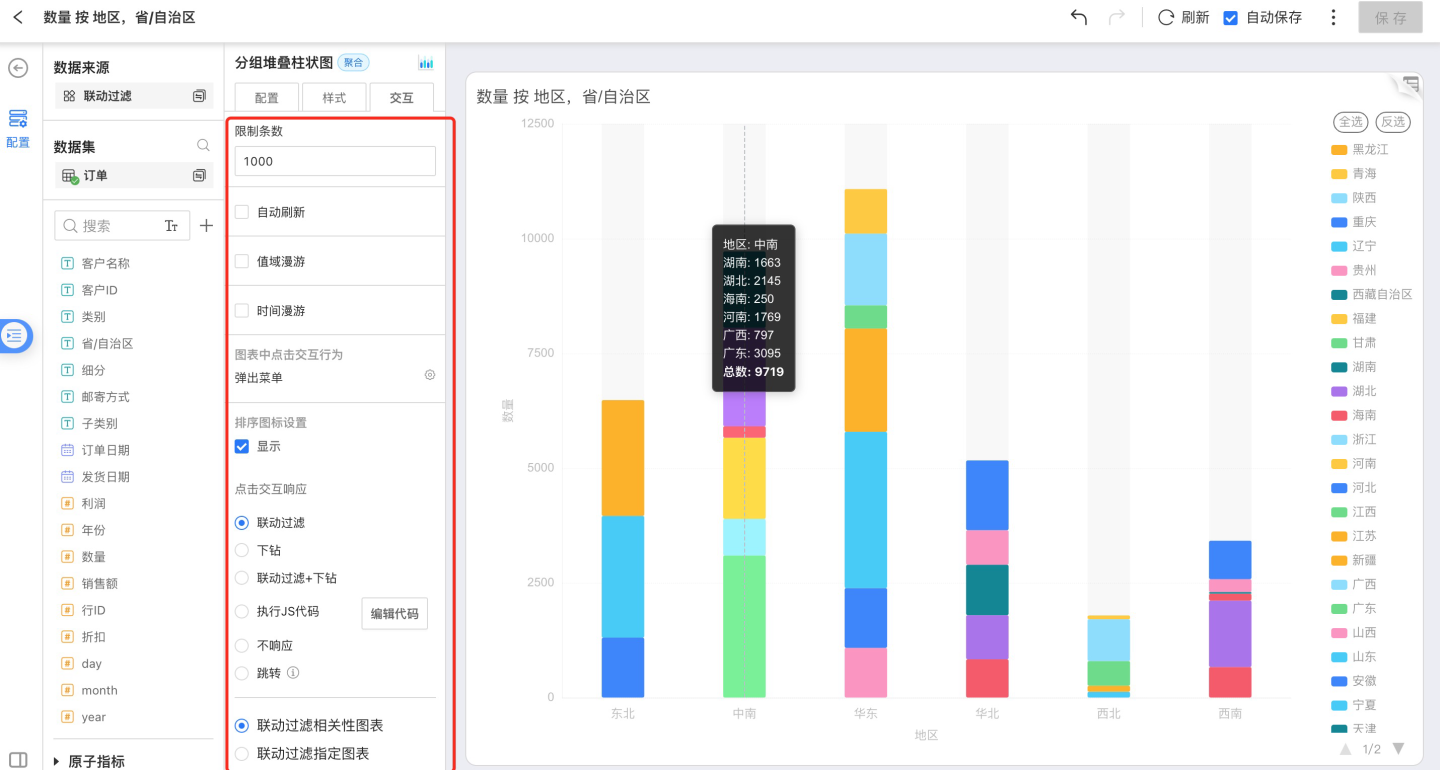Toggle the 自动保存 checkbox
This screenshot has height=770, width=1440.
1231,17
